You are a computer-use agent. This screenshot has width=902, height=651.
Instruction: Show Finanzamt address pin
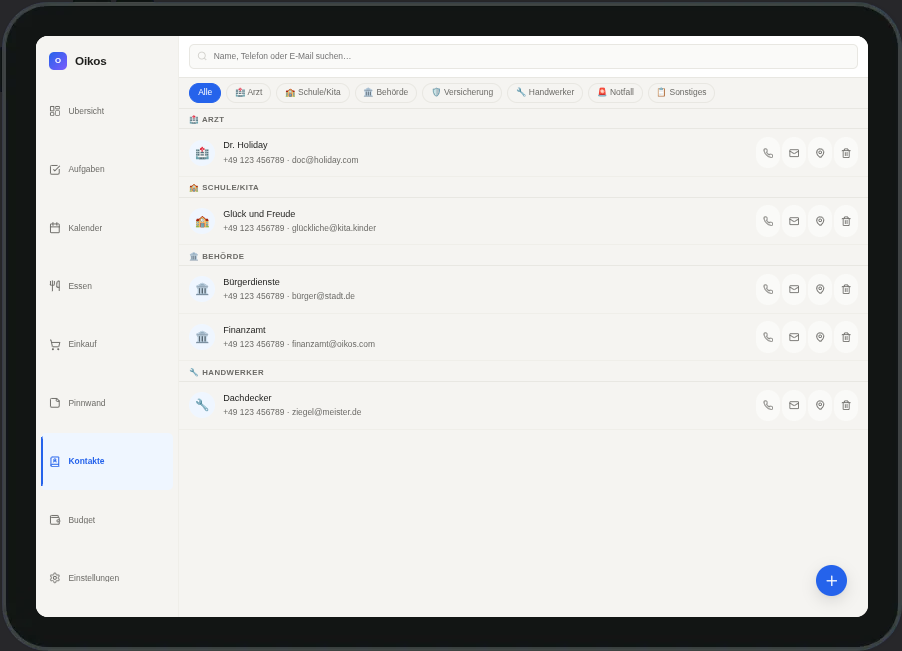820,337
